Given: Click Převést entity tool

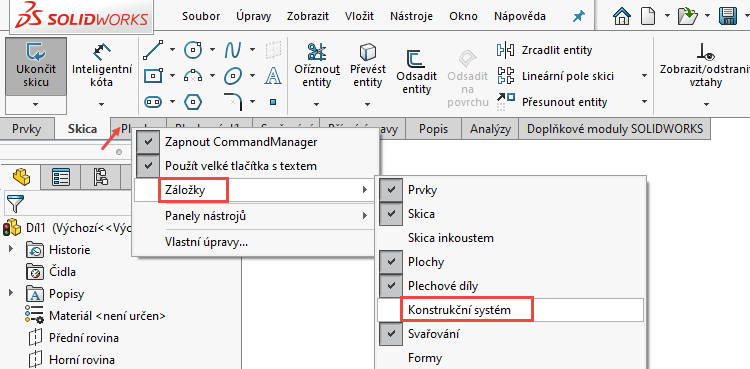Looking at the screenshot, I should click(x=367, y=66).
